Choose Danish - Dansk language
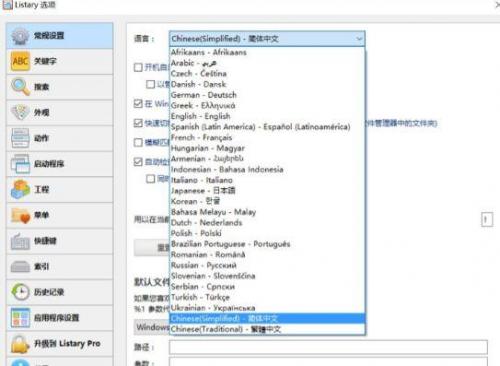The image size is (500, 366). click(267, 84)
